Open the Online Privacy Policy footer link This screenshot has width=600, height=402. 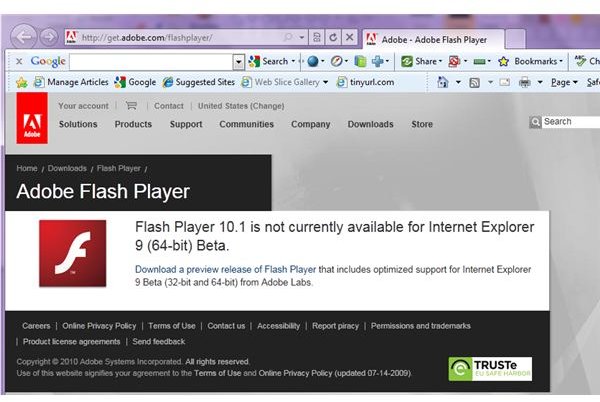pos(99,326)
